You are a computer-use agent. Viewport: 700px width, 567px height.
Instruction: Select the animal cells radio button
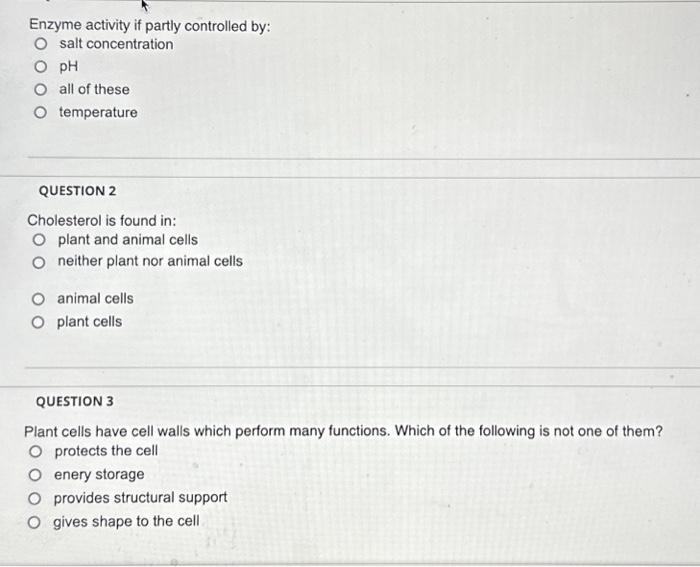(x=38, y=299)
